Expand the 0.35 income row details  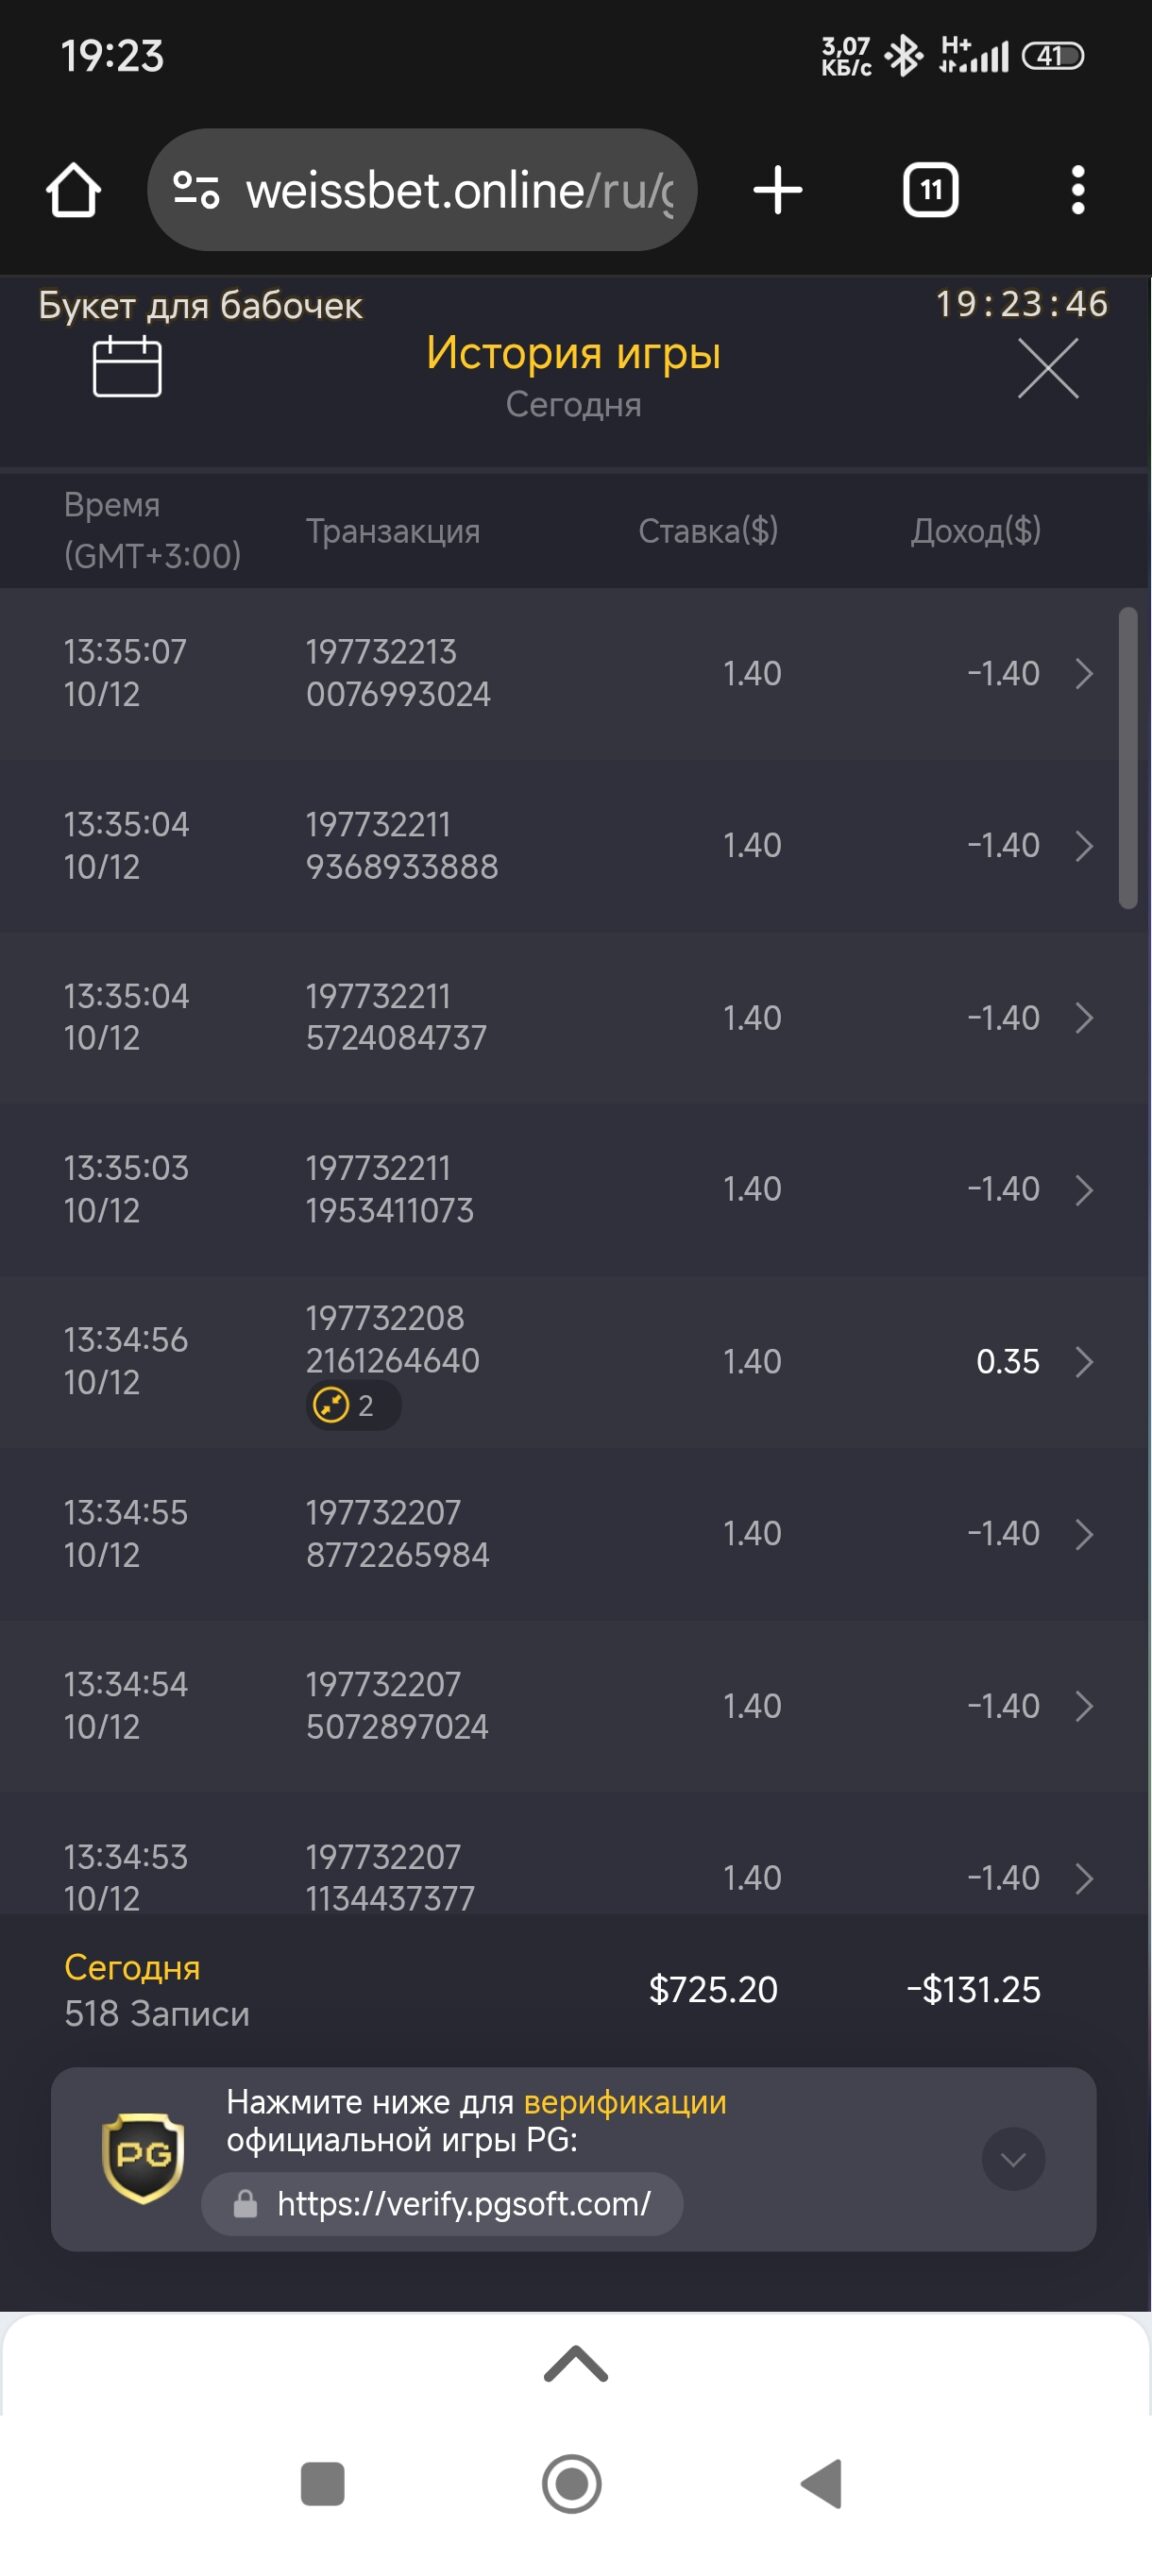pyautogui.click(x=1084, y=1362)
